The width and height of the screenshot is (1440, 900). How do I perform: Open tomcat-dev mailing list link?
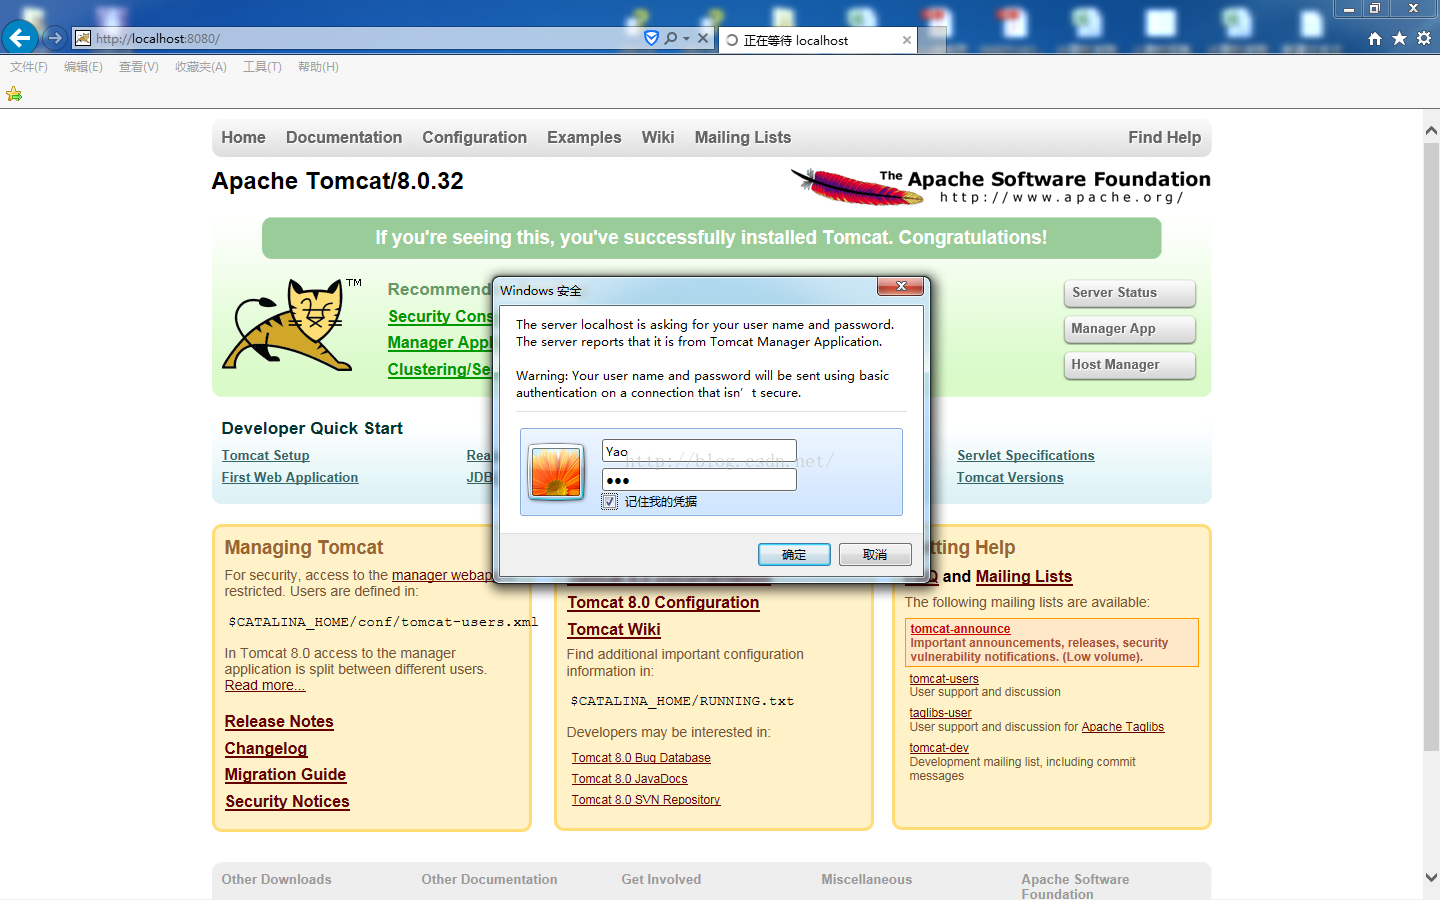click(x=939, y=748)
